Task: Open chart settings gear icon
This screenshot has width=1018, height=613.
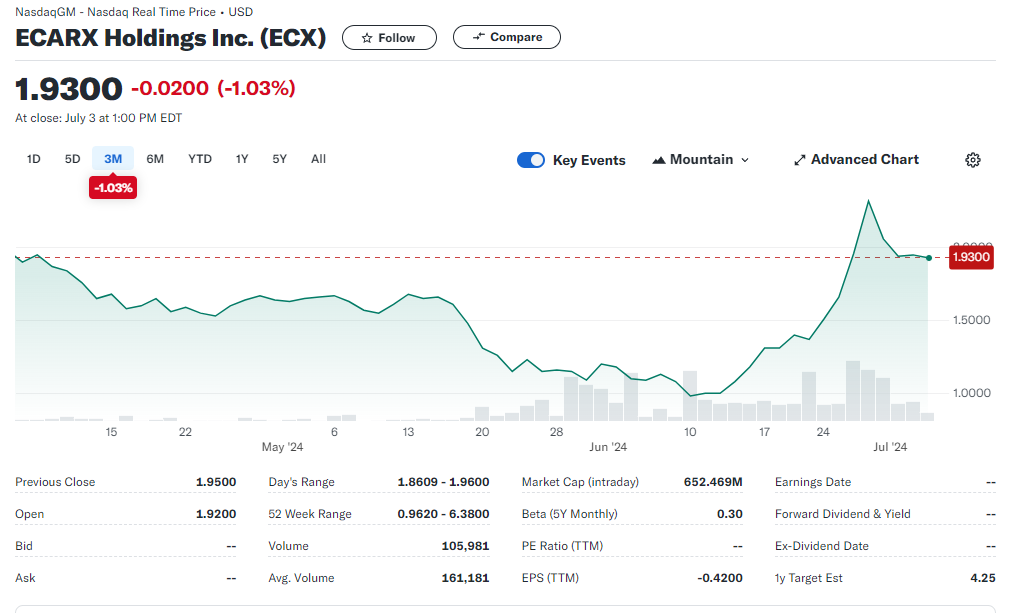Action: 973,160
